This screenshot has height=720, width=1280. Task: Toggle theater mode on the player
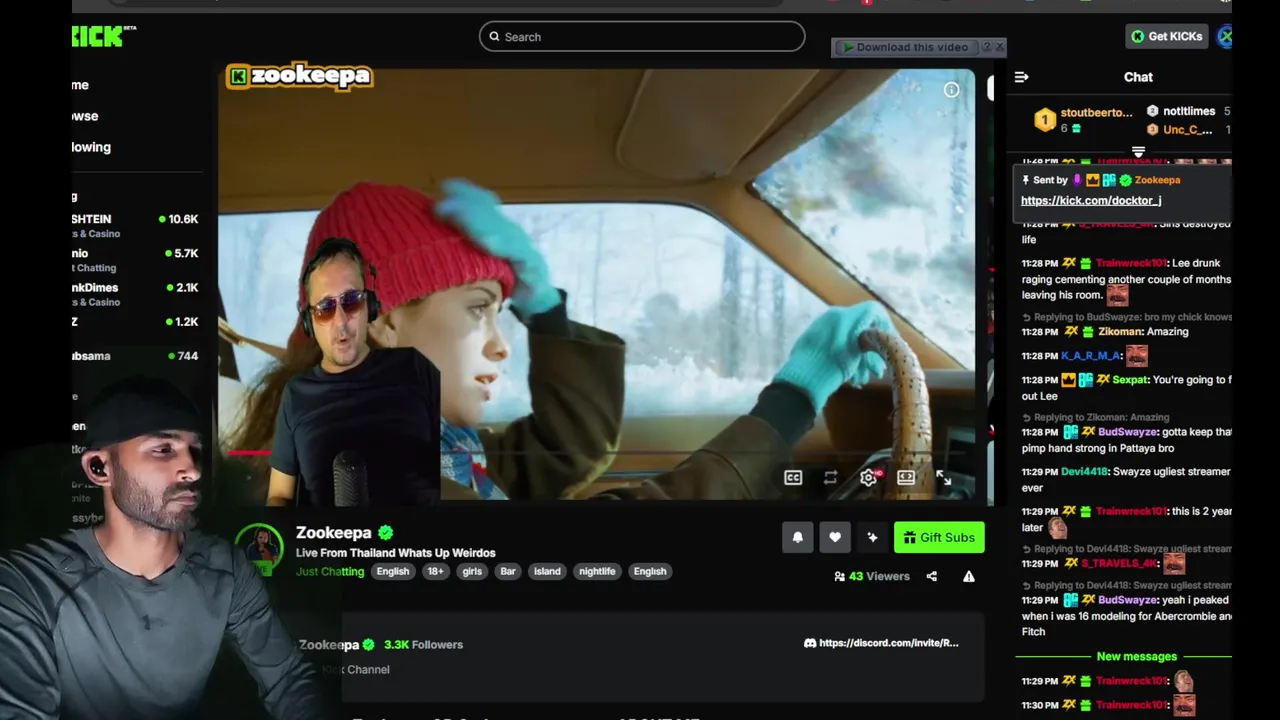[x=906, y=478]
